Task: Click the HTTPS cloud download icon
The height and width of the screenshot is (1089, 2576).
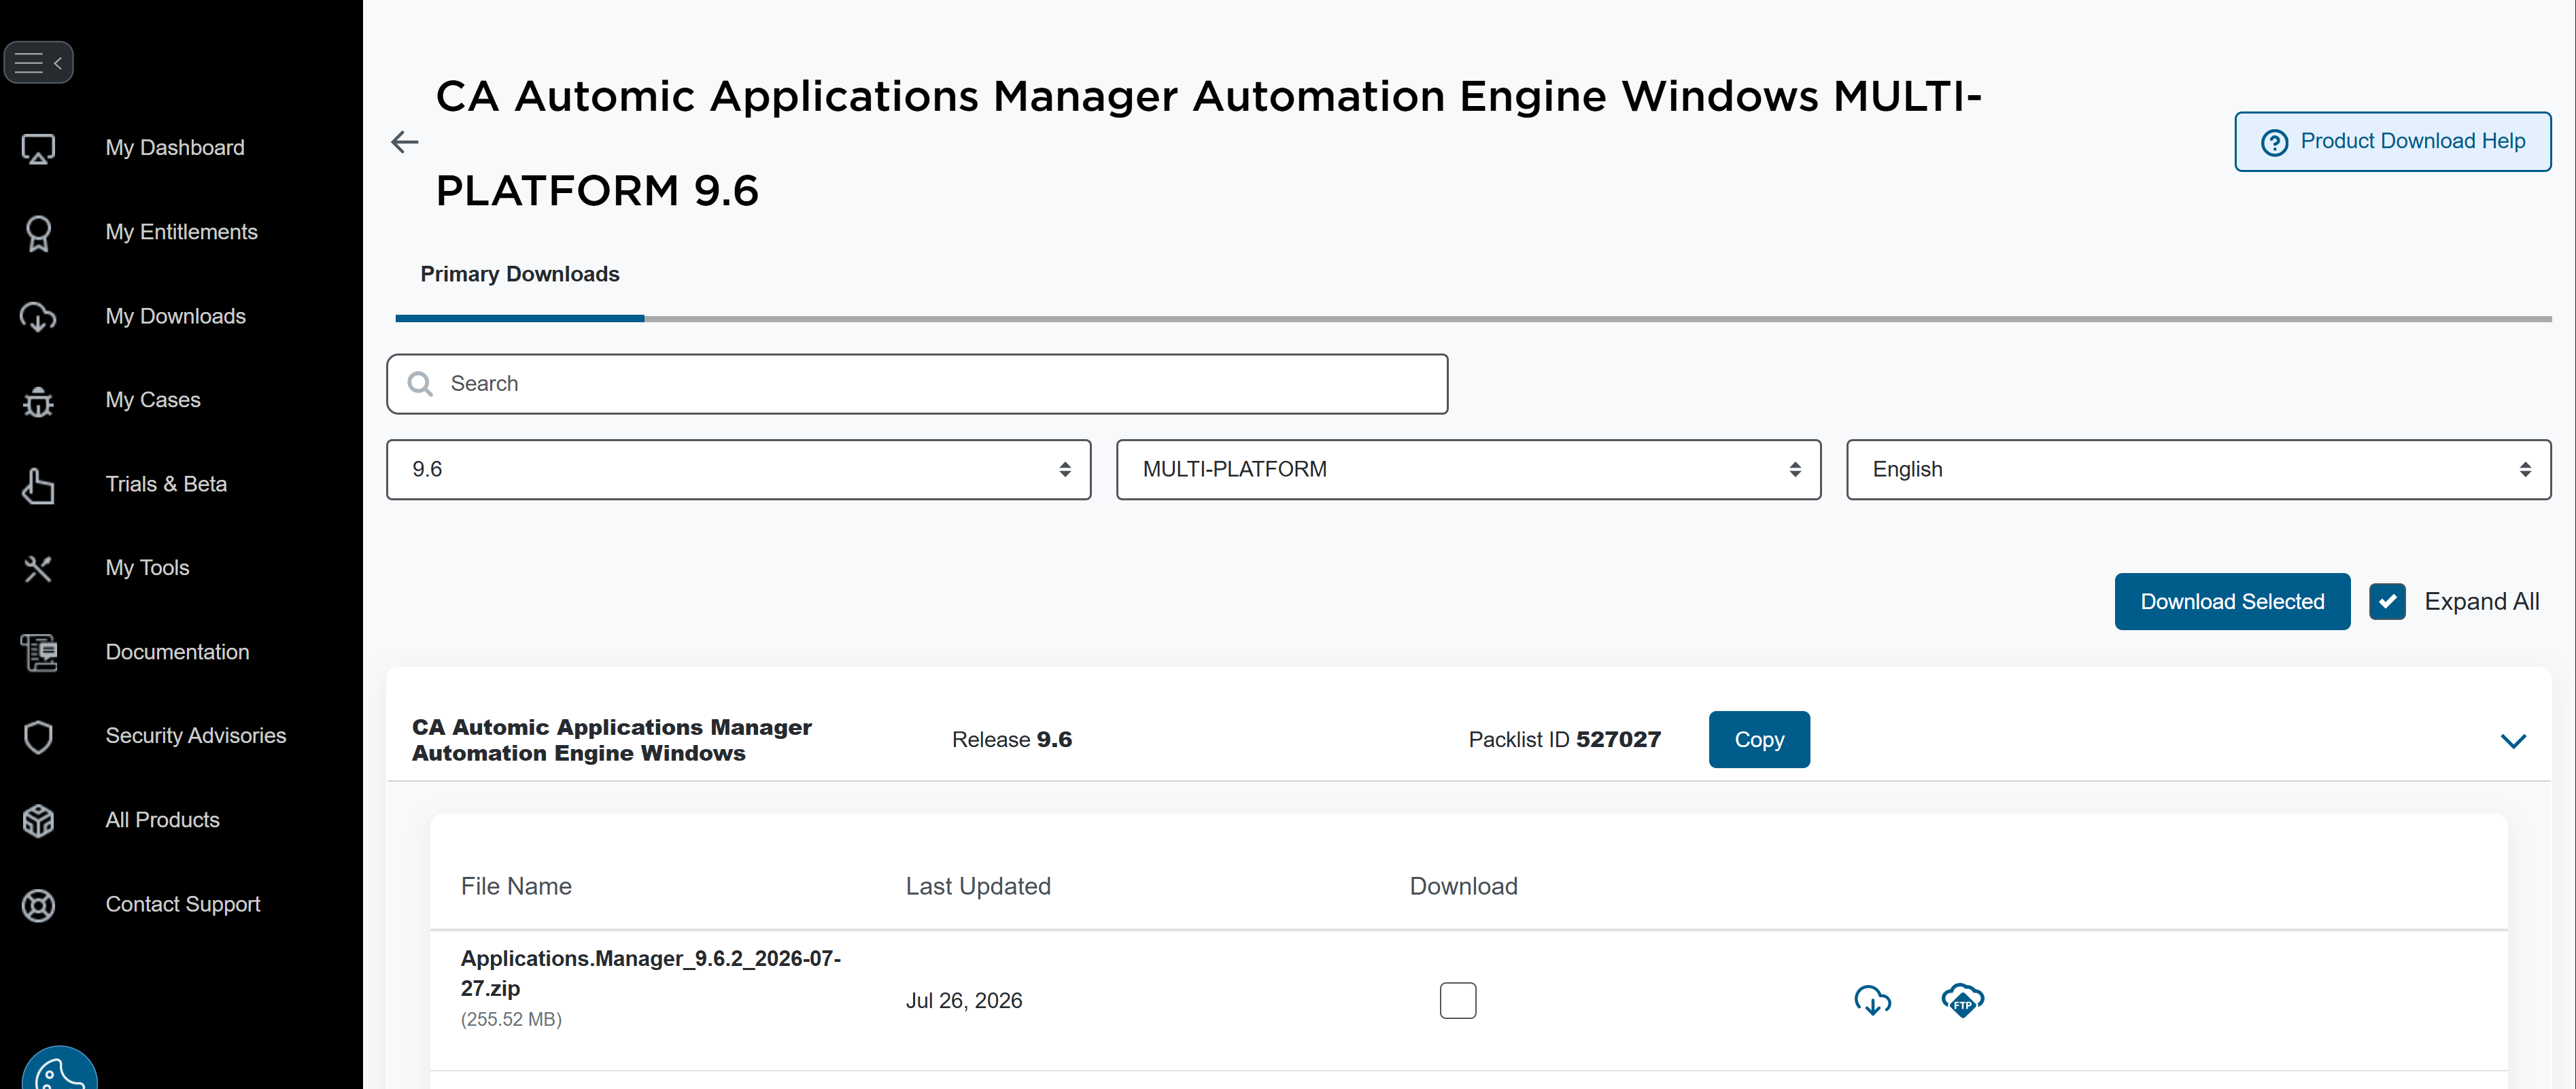Action: point(1872,1000)
